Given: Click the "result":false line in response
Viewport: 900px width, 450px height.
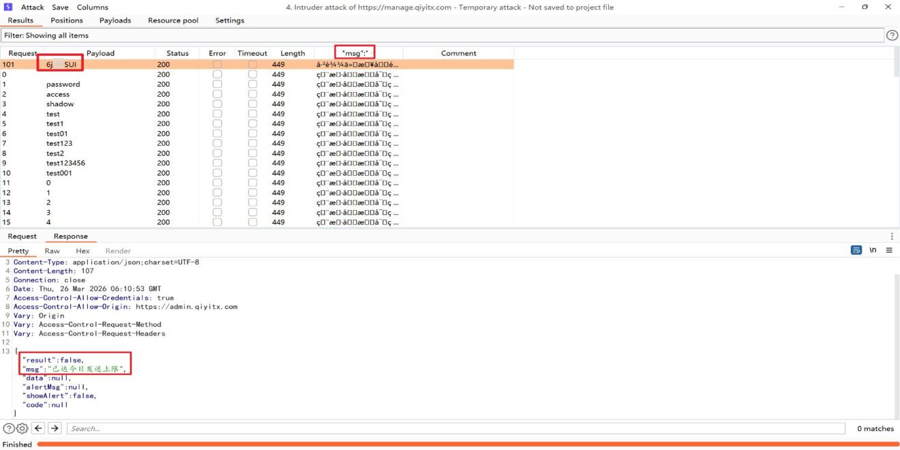Looking at the screenshot, I should point(53,359).
